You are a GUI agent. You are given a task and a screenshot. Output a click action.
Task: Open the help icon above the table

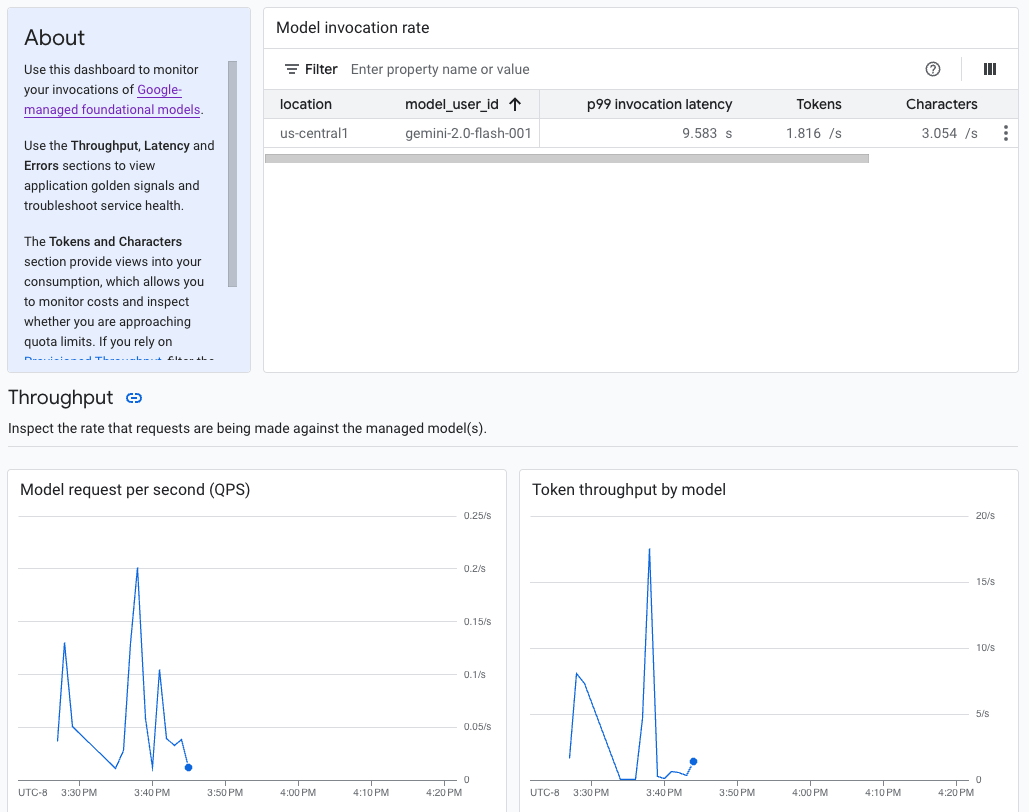tap(933, 69)
